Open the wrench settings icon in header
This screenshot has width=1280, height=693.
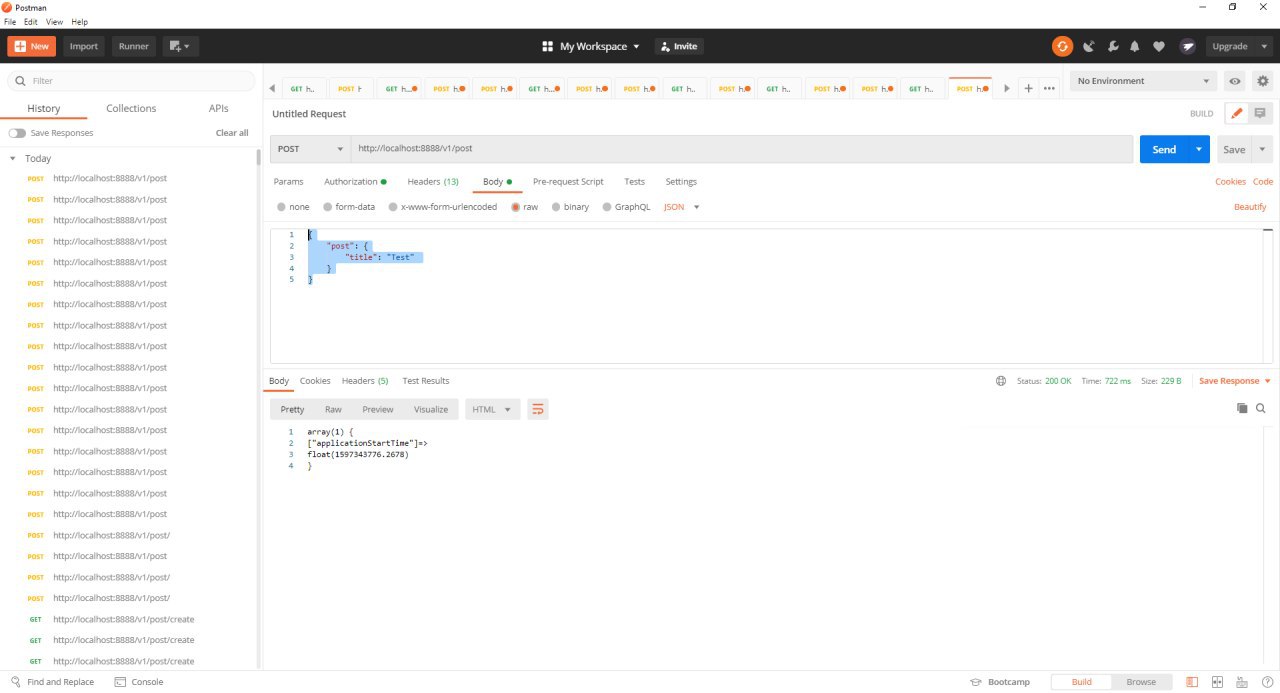[x=1112, y=46]
